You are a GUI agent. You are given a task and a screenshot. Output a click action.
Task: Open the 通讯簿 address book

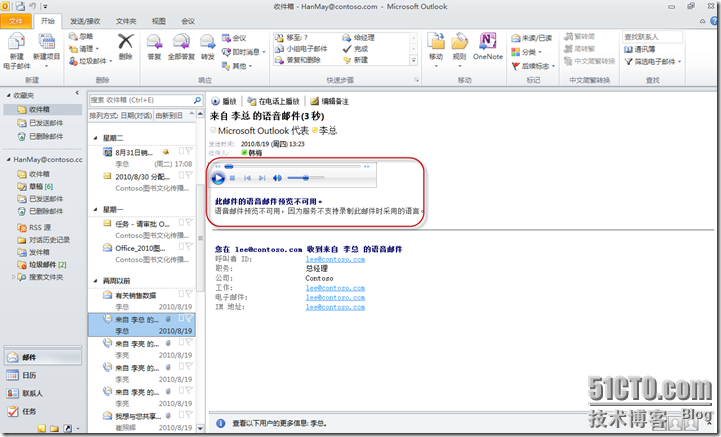tap(640, 49)
